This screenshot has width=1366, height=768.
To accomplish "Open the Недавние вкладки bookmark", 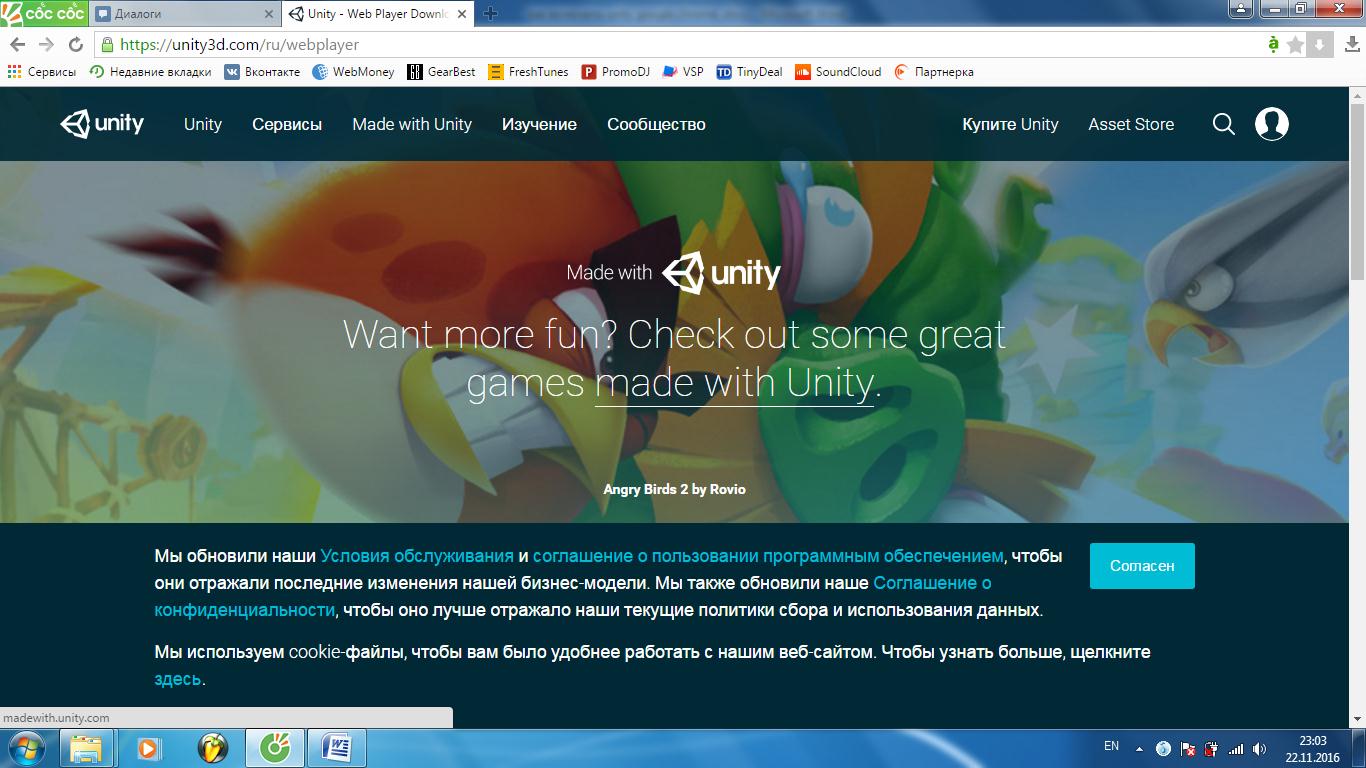I will pos(150,72).
